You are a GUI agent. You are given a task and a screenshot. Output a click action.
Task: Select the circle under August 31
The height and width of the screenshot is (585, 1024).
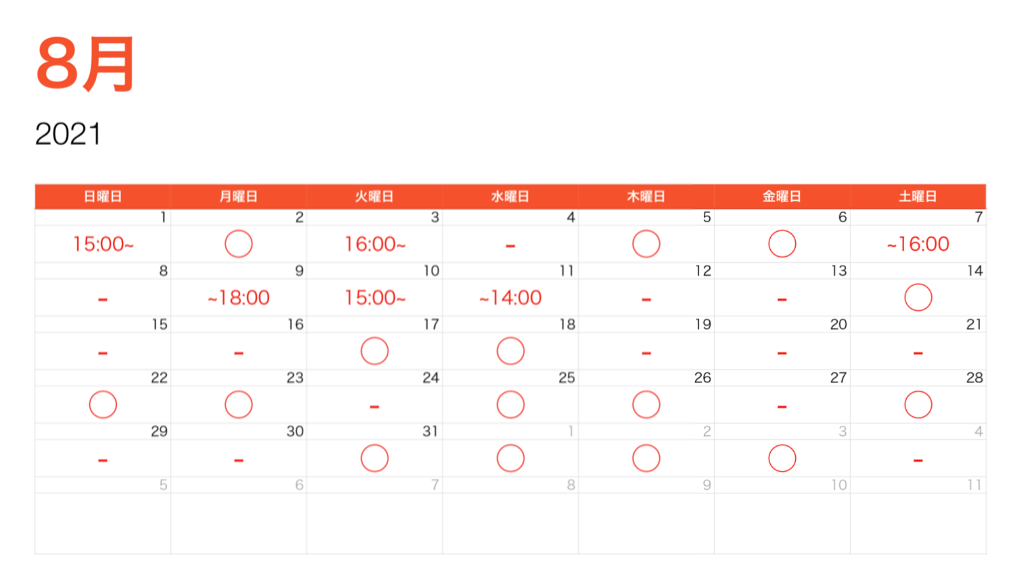coord(374,458)
